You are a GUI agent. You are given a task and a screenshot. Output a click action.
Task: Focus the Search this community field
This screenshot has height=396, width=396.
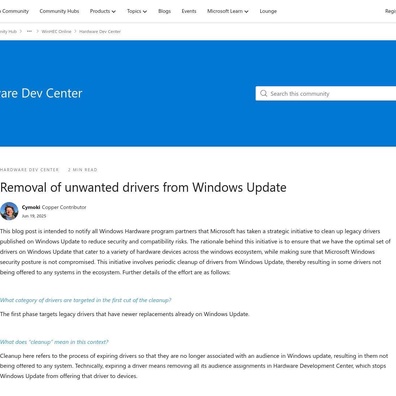click(x=326, y=93)
